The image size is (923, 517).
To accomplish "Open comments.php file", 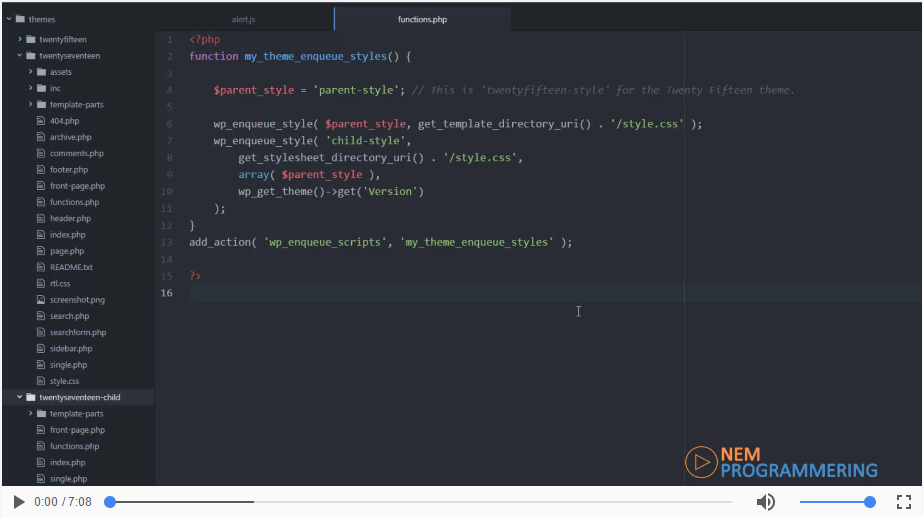I will 77,153.
